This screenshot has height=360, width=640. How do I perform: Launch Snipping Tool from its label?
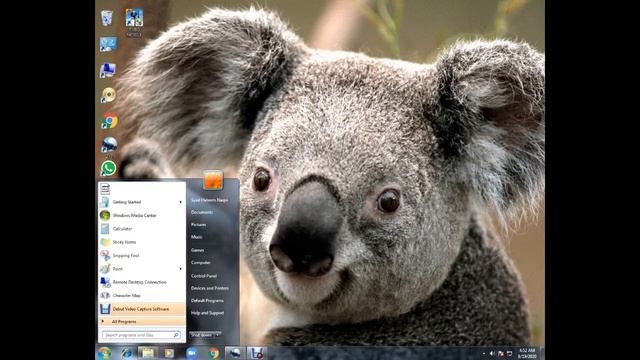point(126,256)
